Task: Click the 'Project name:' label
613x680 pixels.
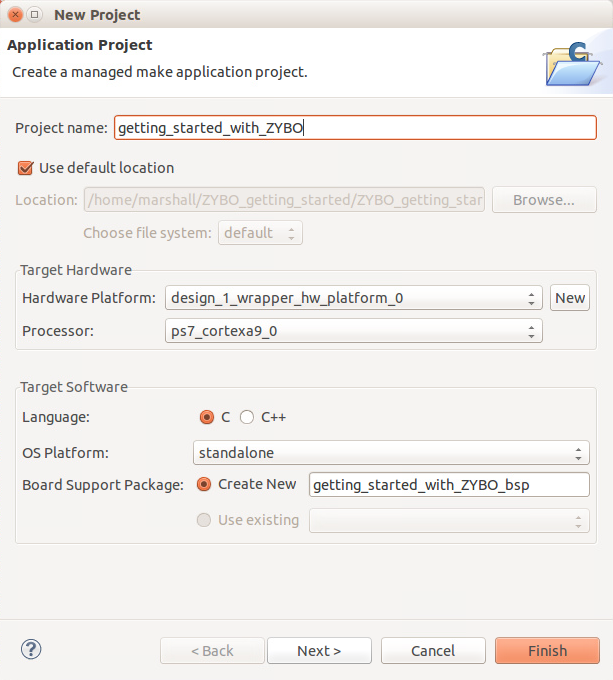Action: [x=61, y=128]
